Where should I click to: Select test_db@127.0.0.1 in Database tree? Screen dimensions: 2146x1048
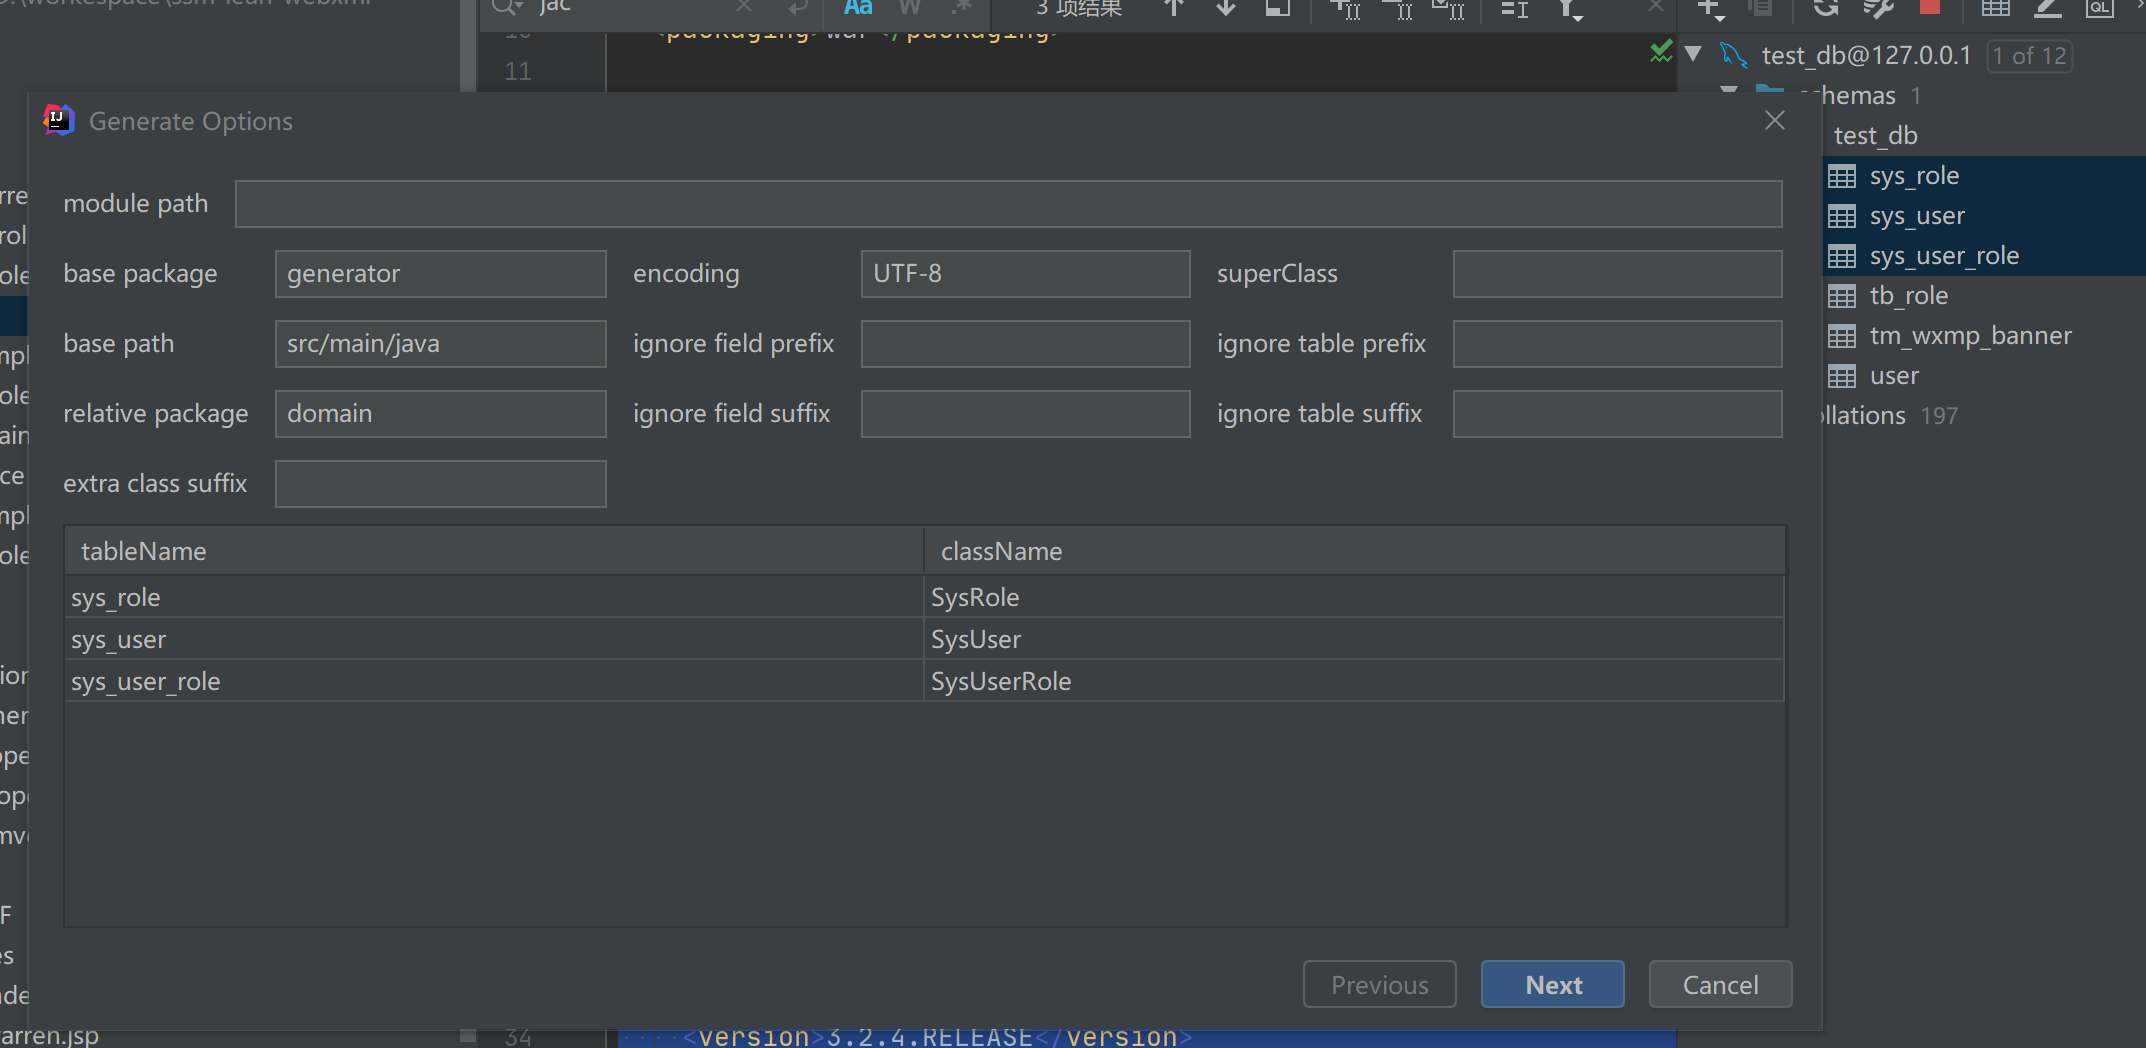click(x=1866, y=55)
